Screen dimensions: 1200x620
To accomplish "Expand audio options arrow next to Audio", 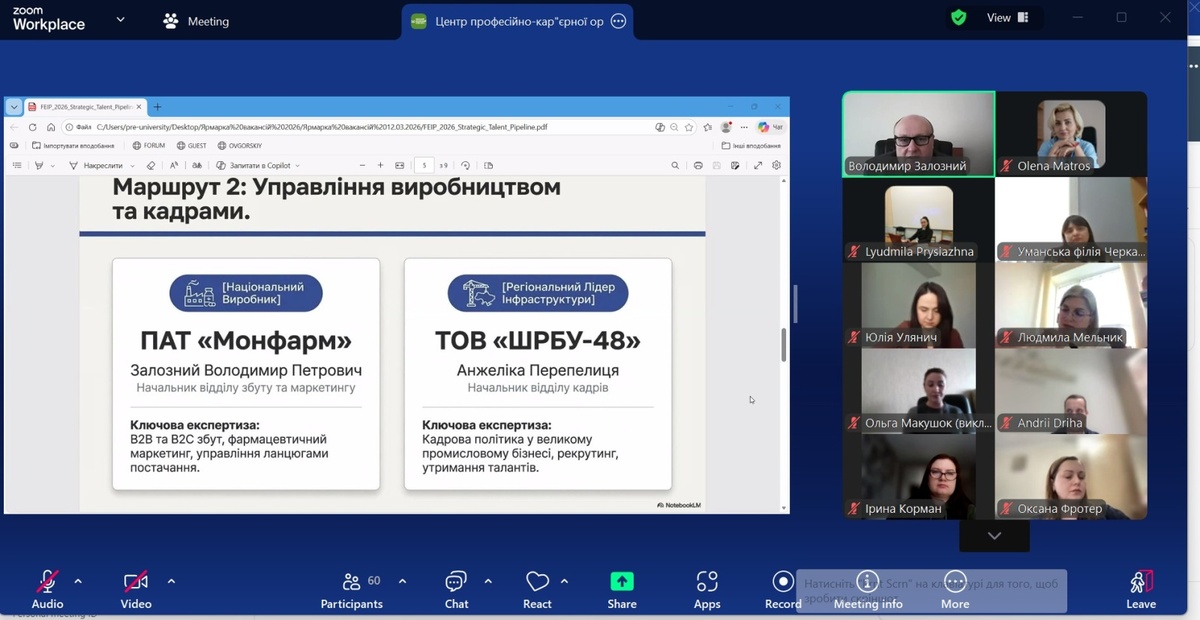I will (78, 581).
